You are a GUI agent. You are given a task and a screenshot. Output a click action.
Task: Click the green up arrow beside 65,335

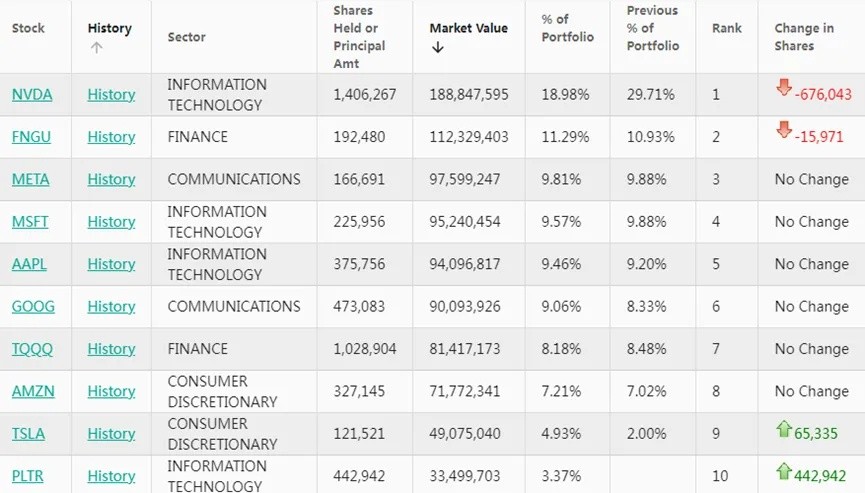(784, 428)
